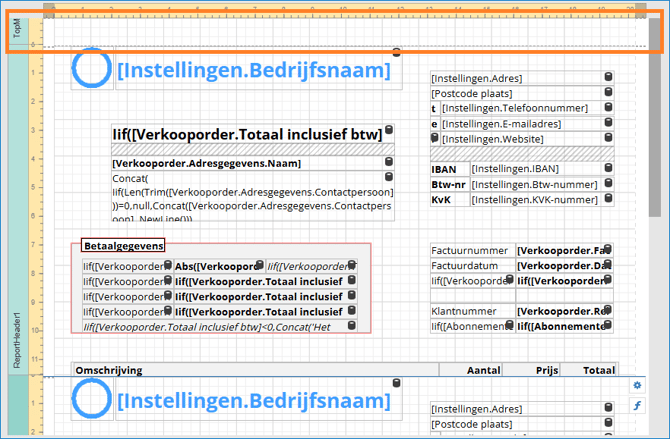Click database icon beside Instellingen.Website field
Viewport: 670px width, 439px height.
pos(608,138)
